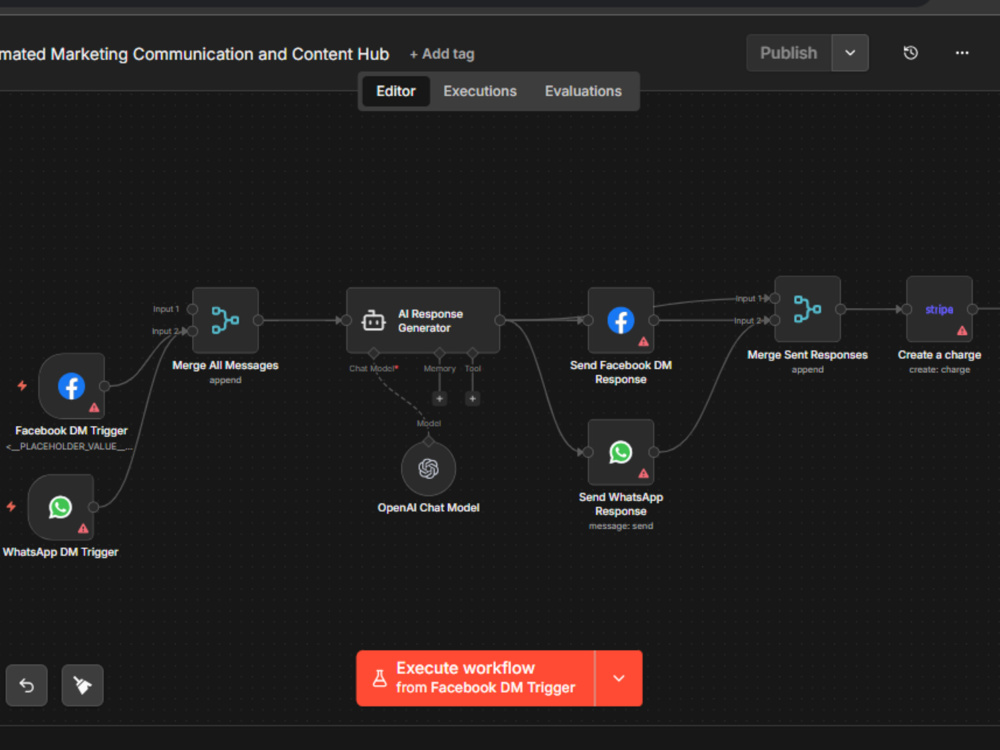This screenshot has width=1000, height=750.
Task: Click lightning bolt beside WhatsApp DM Trigger
Action: click(11, 507)
